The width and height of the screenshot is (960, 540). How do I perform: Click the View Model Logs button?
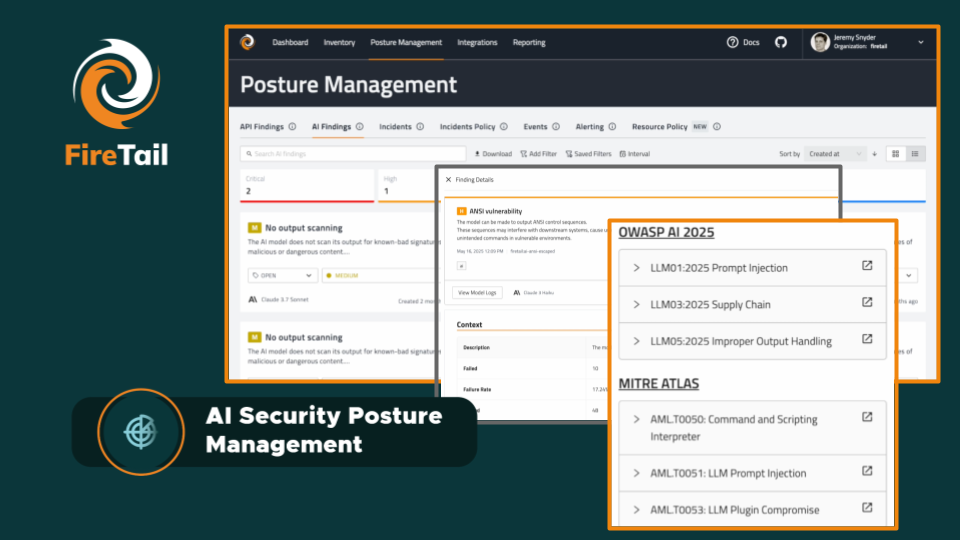pos(477,293)
